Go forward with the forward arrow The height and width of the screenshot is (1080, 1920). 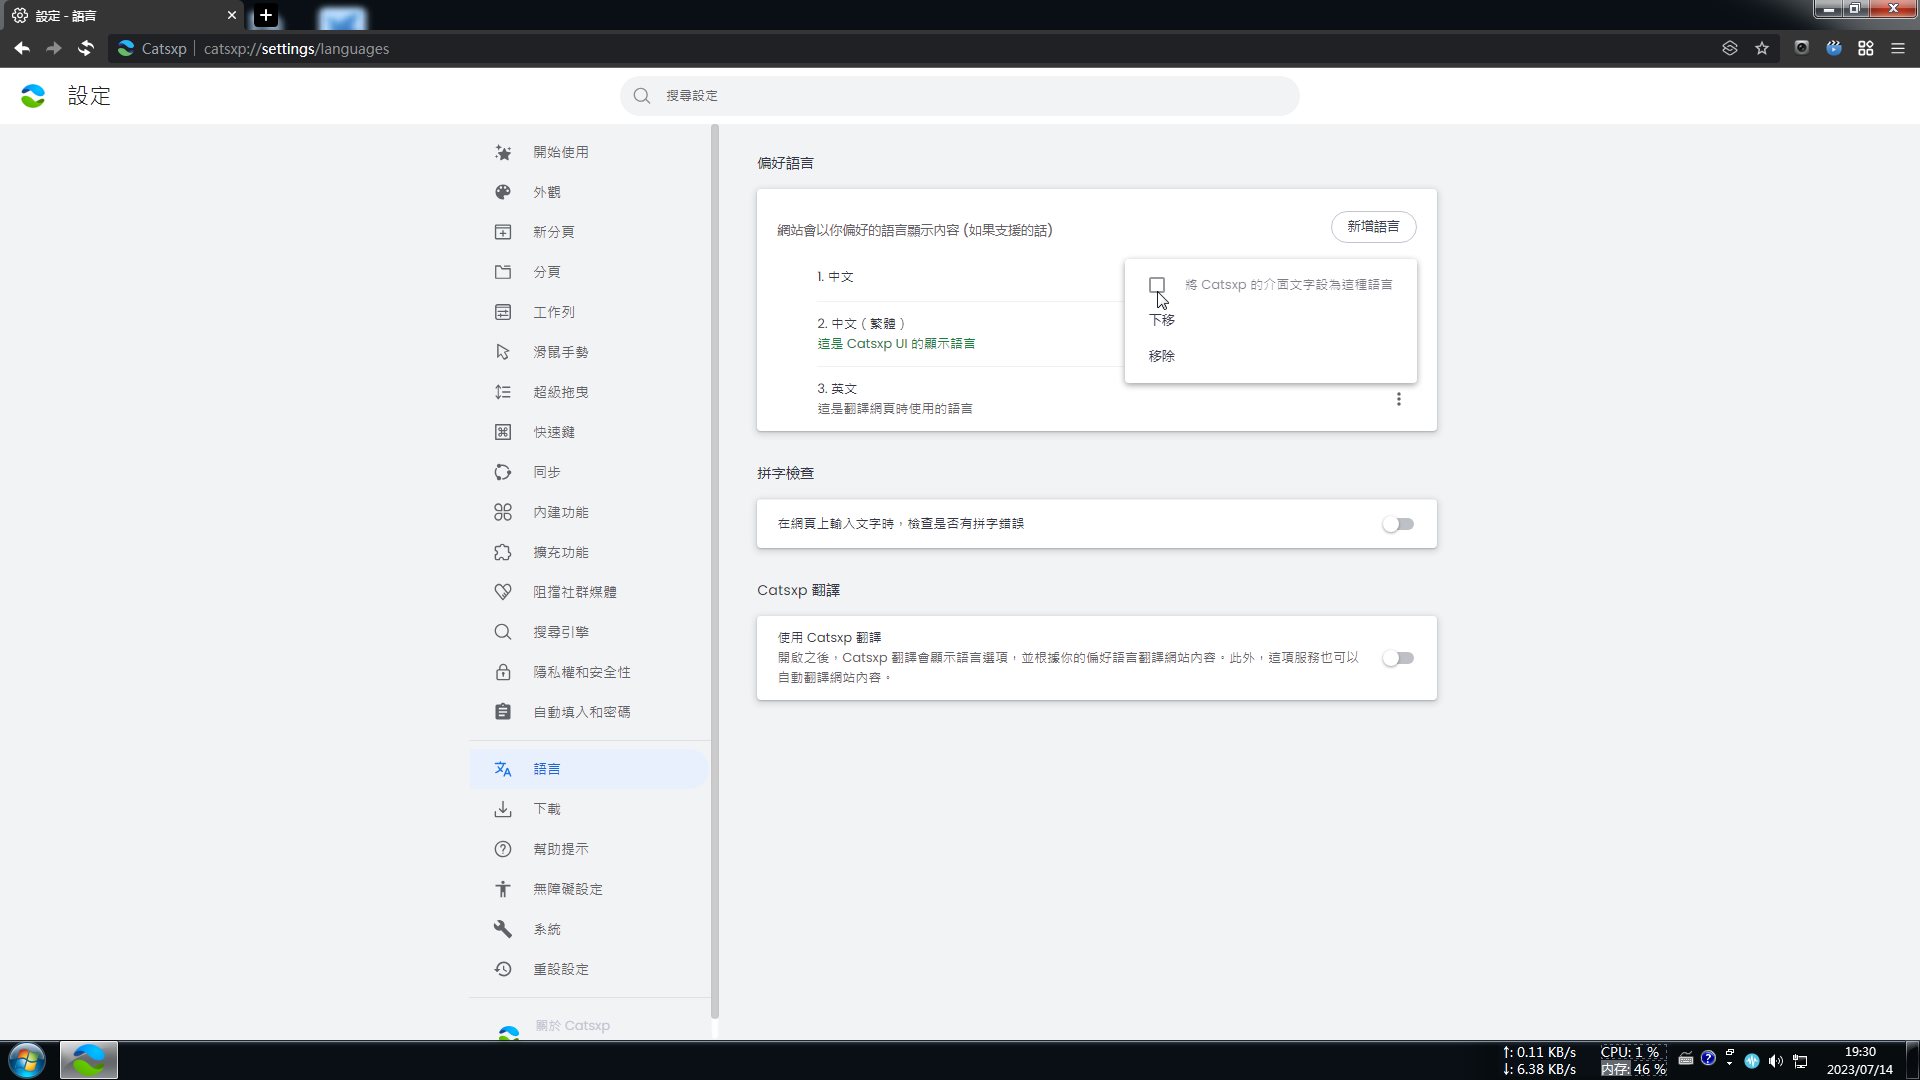[54, 48]
